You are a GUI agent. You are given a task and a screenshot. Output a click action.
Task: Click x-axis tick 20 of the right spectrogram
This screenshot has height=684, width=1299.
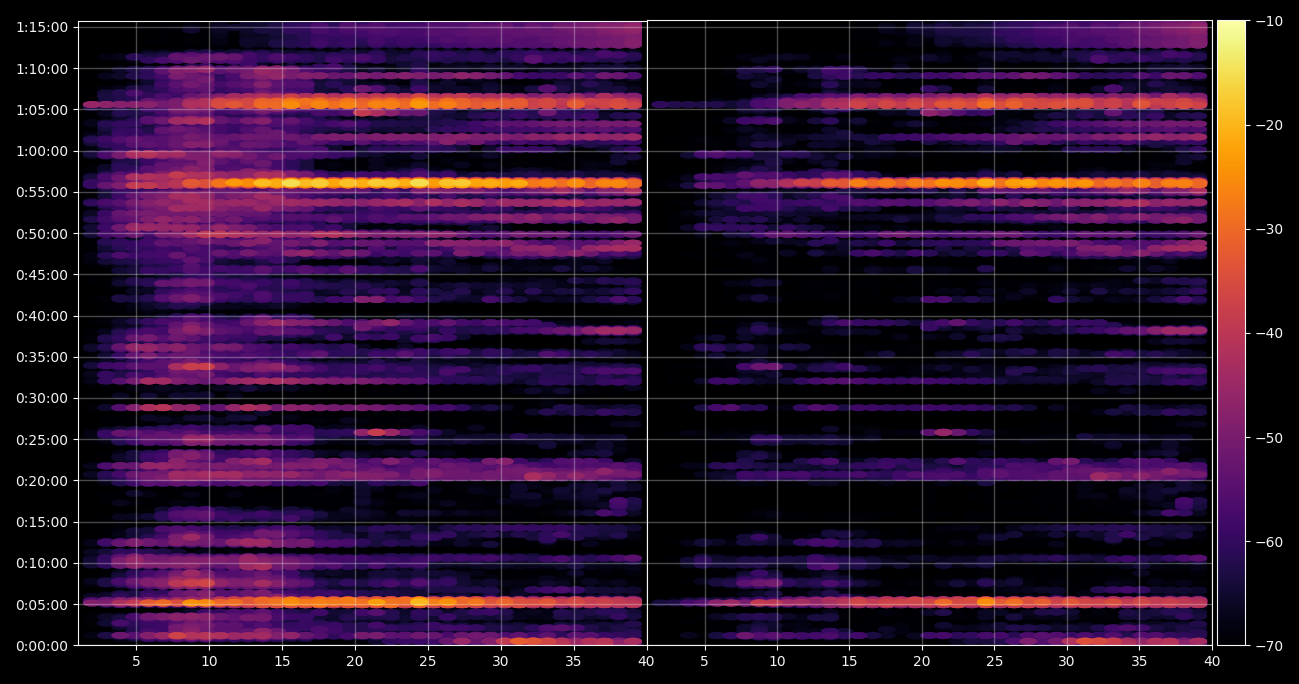922,661
